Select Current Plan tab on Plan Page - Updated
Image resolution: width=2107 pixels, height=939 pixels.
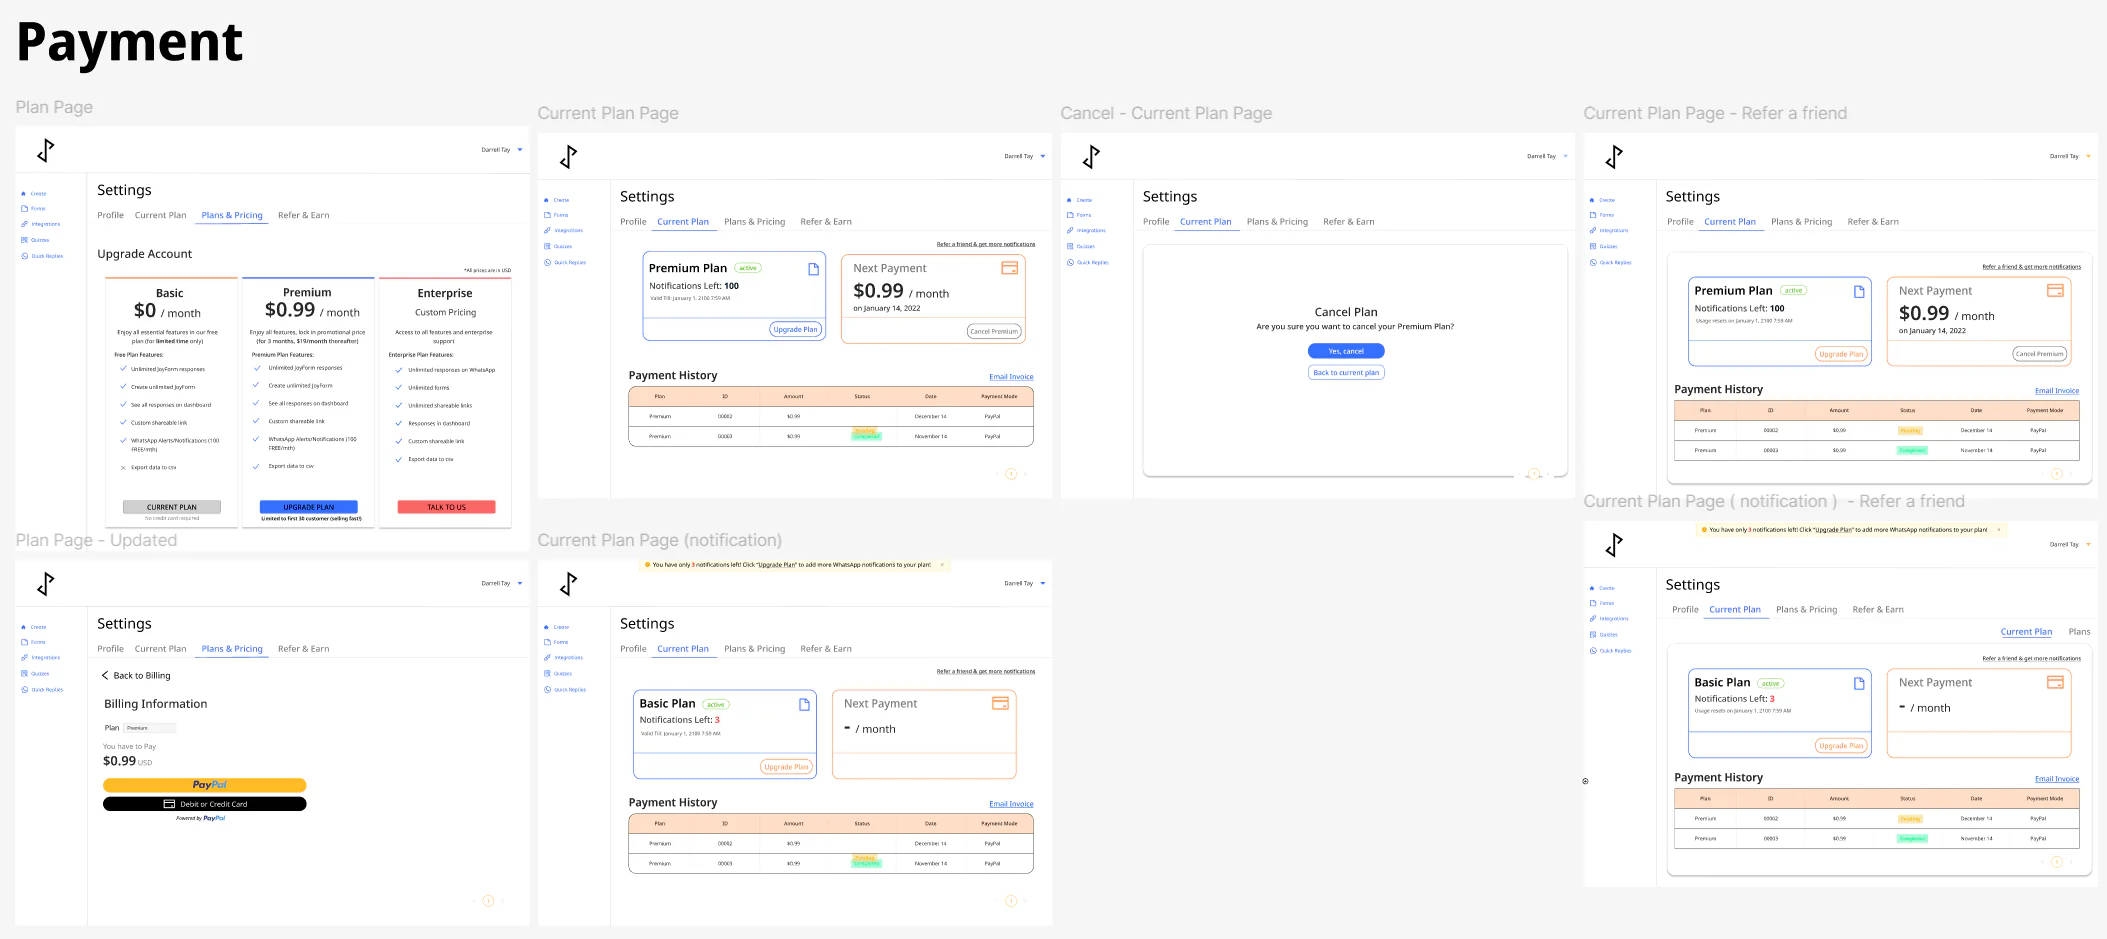pyautogui.click(x=161, y=649)
